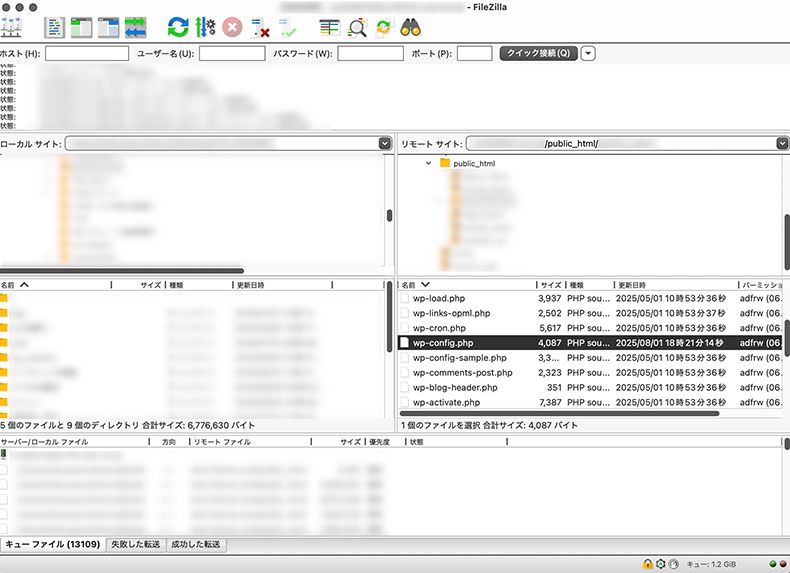This screenshot has height=573, width=790.
Task: Select wp-config-sample.php in remote file list
Action: 459,357
